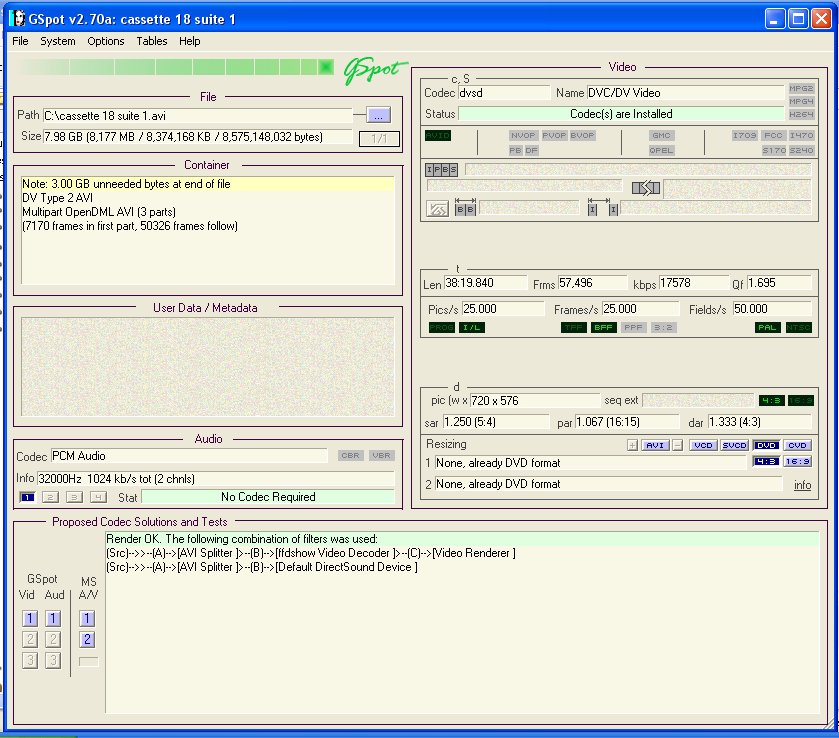Screen dimensions: 839x738
Task: Click the green 4:3 indicator beside seq ext
Action: tap(772, 400)
